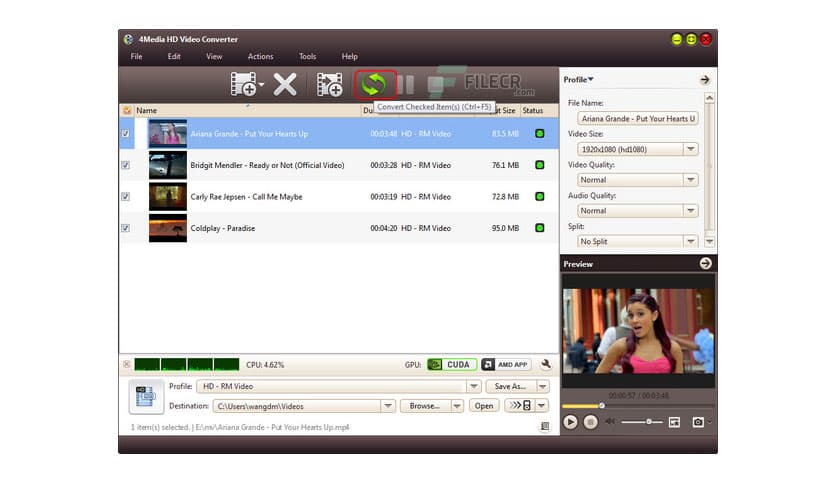Open the Actions menu

point(260,57)
